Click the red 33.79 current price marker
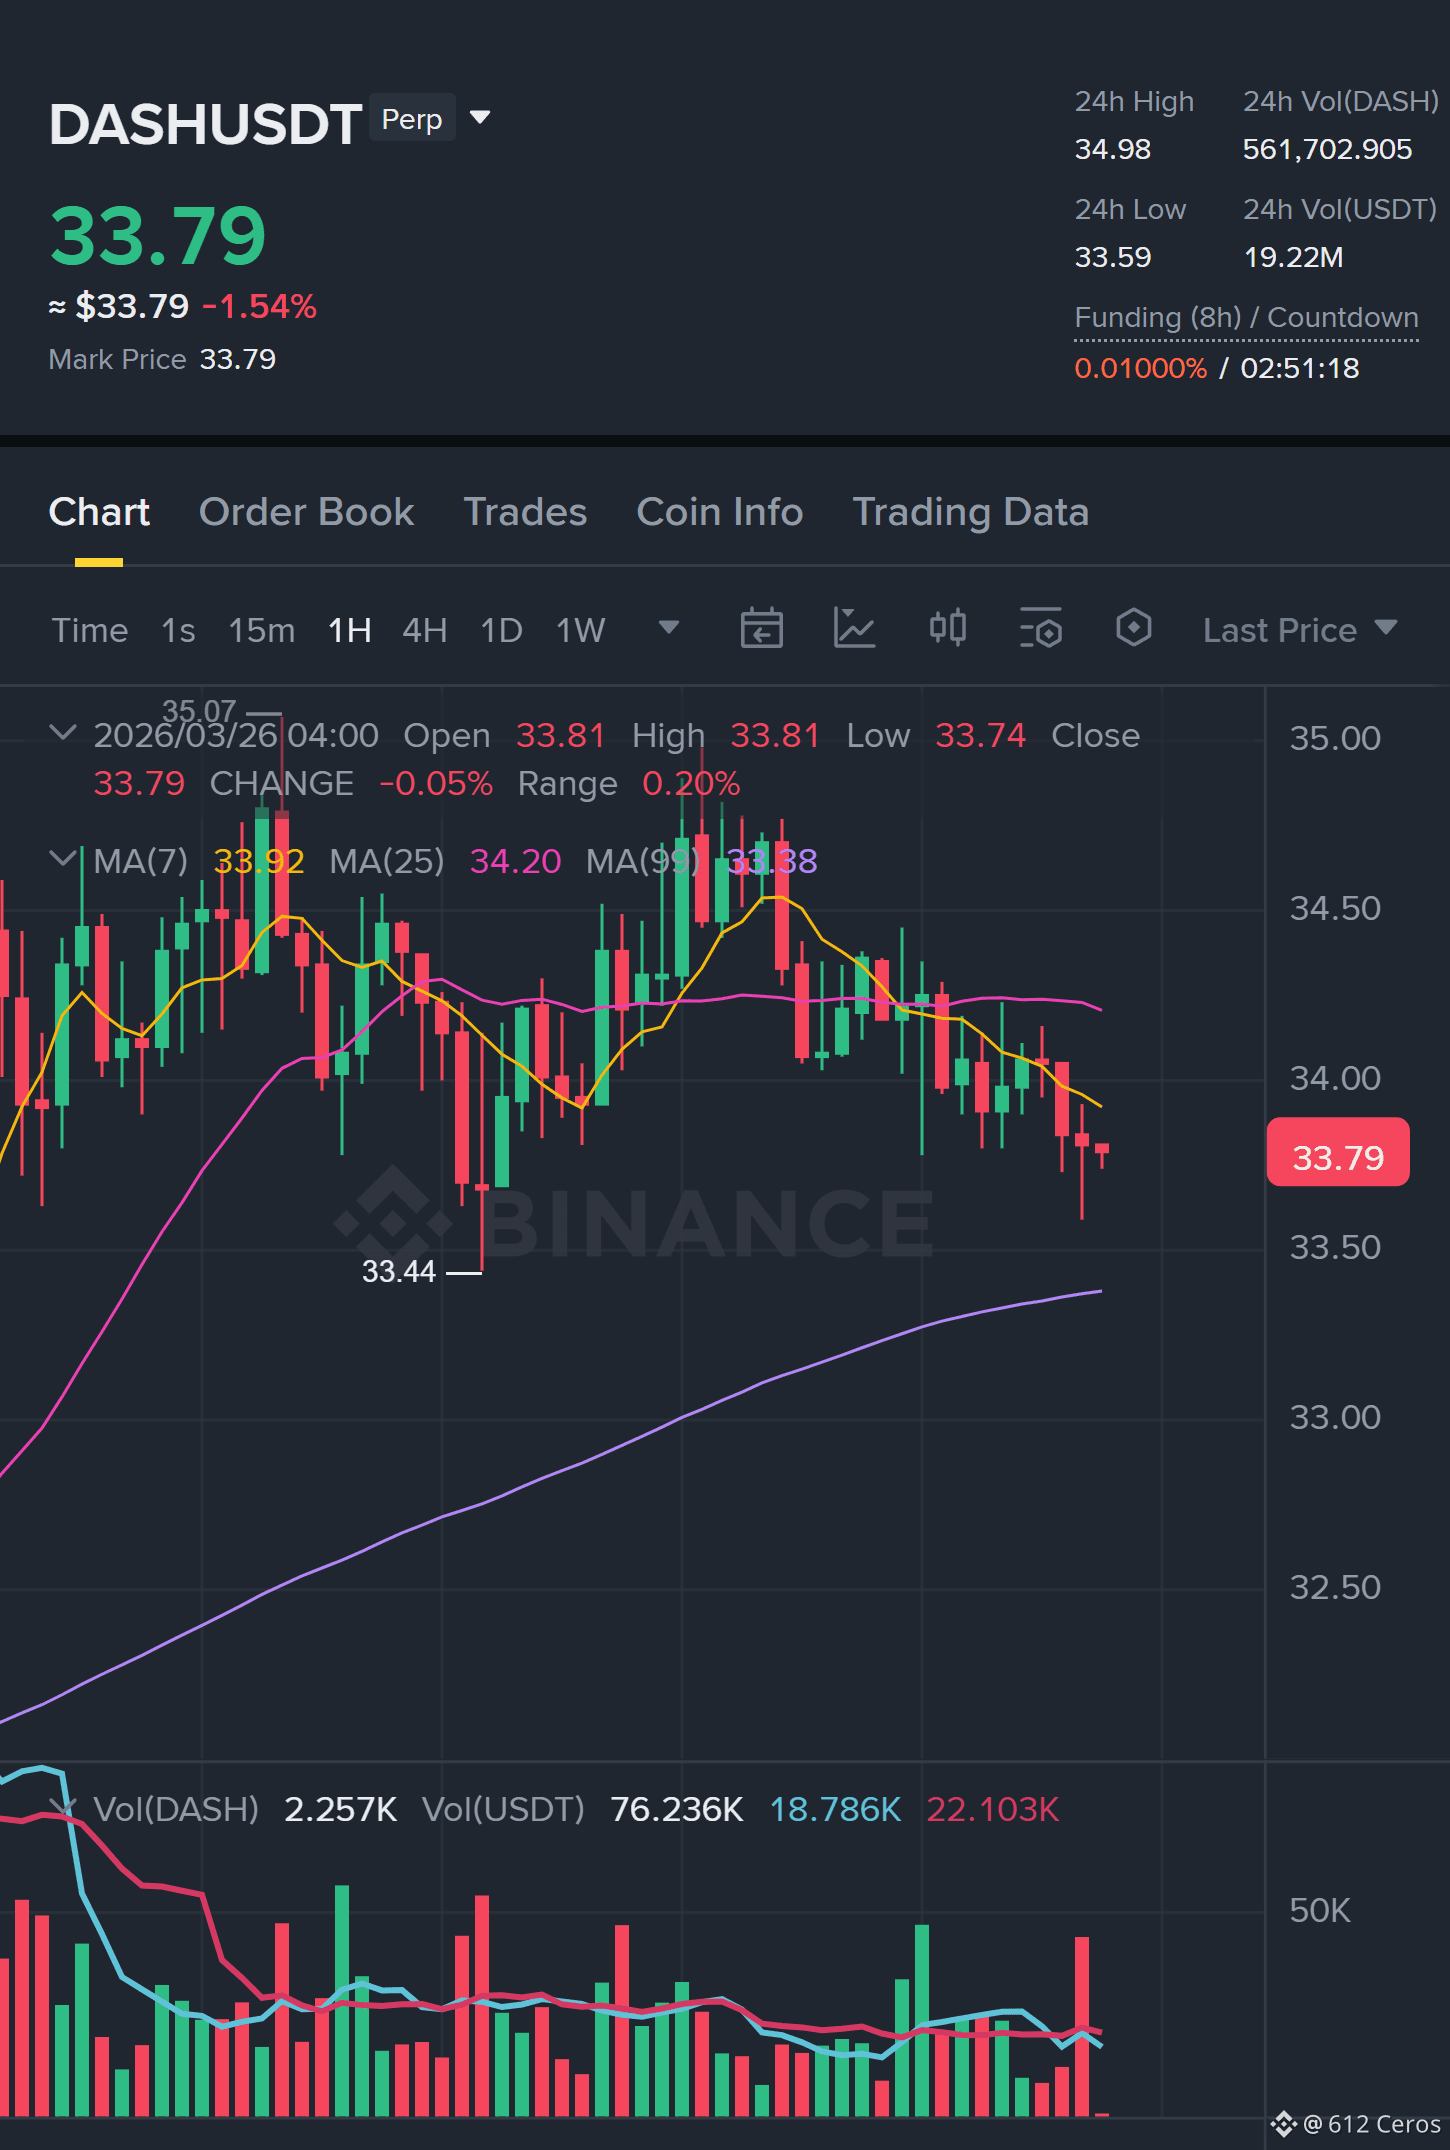This screenshot has width=1450, height=2150. point(1337,1153)
